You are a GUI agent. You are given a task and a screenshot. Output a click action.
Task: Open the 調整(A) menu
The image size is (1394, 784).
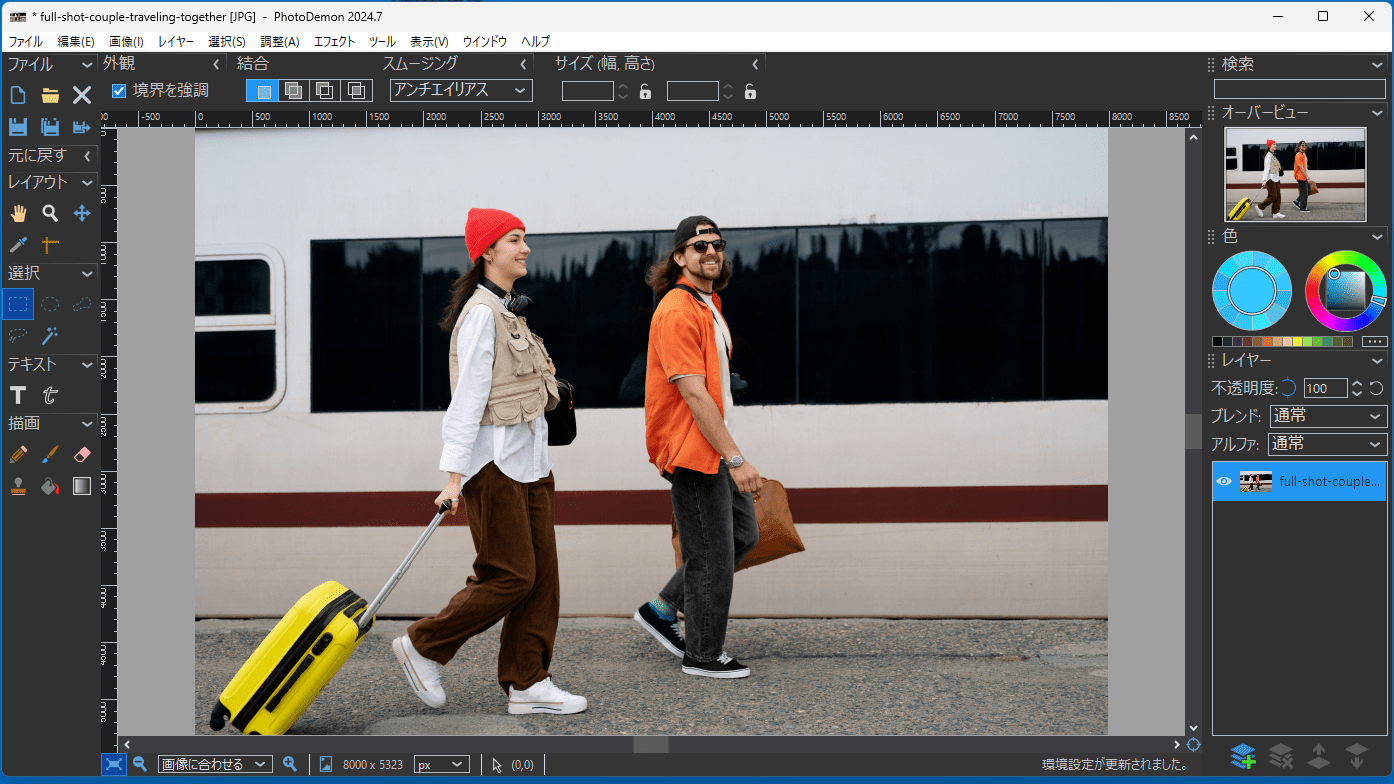(280, 42)
